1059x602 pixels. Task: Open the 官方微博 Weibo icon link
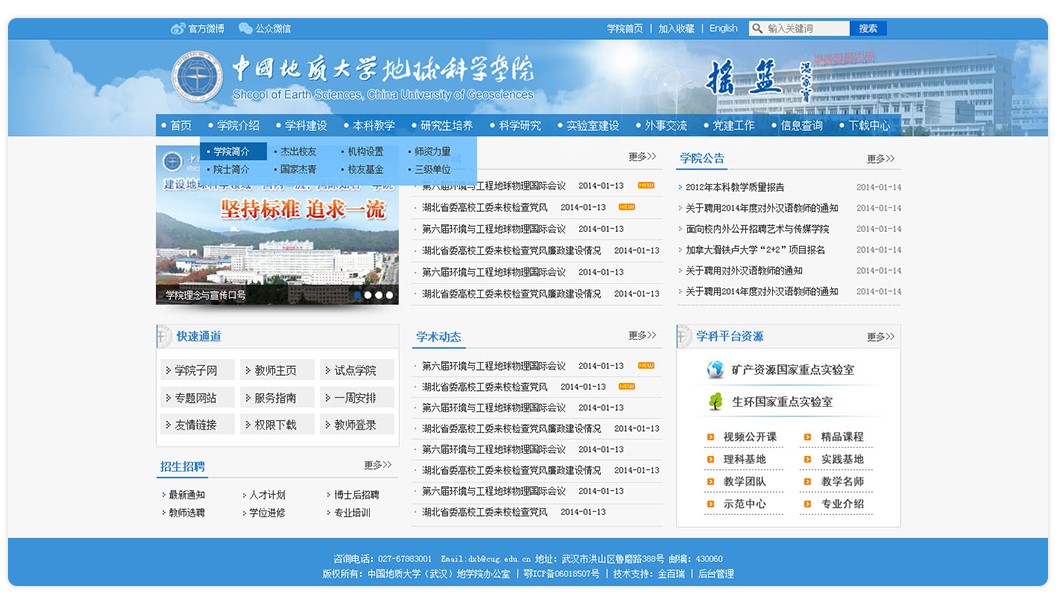click(178, 28)
